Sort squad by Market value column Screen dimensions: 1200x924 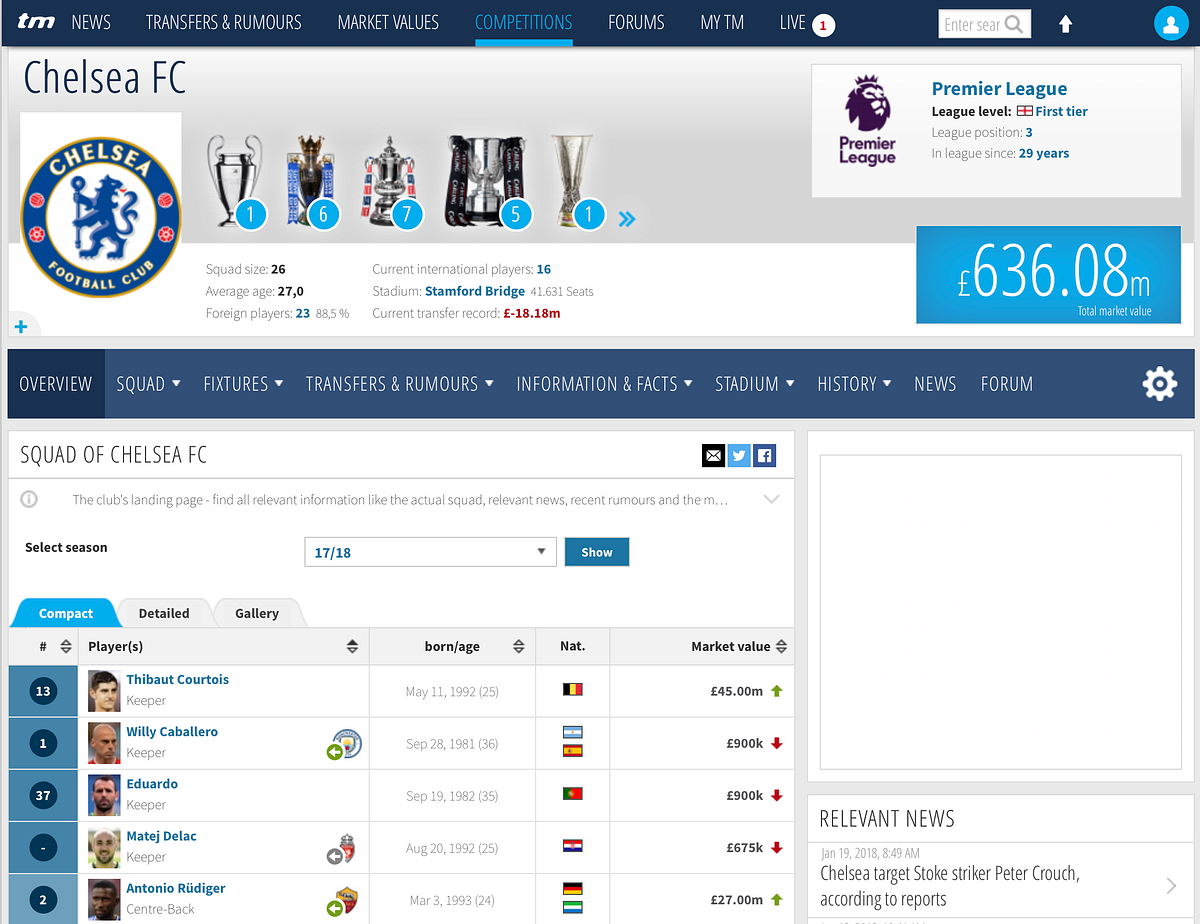point(781,646)
